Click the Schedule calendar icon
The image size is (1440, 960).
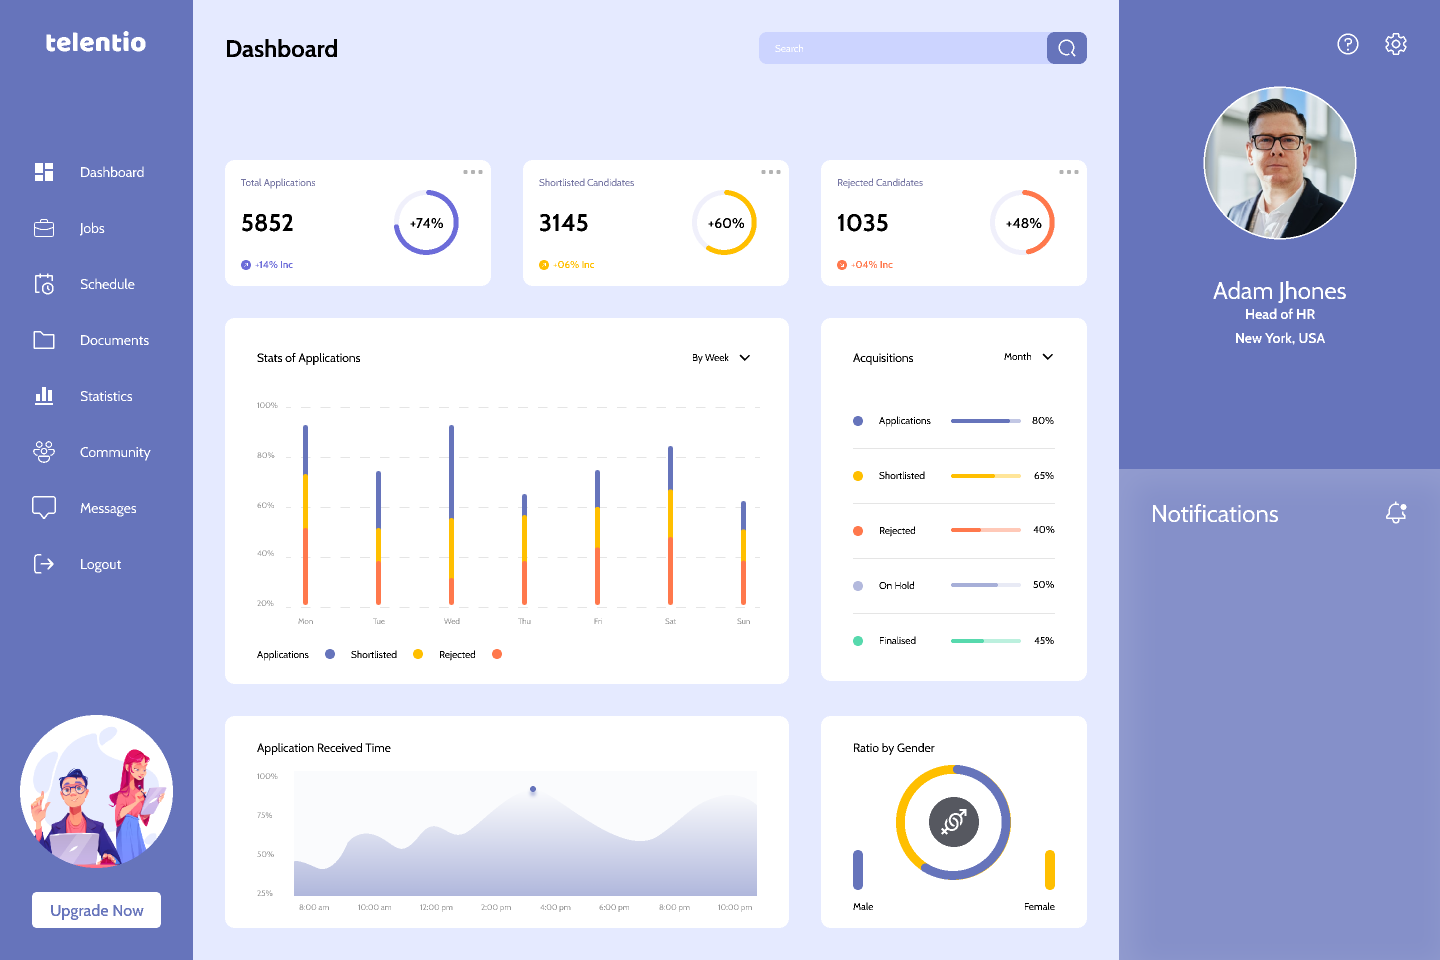(x=44, y=284)
